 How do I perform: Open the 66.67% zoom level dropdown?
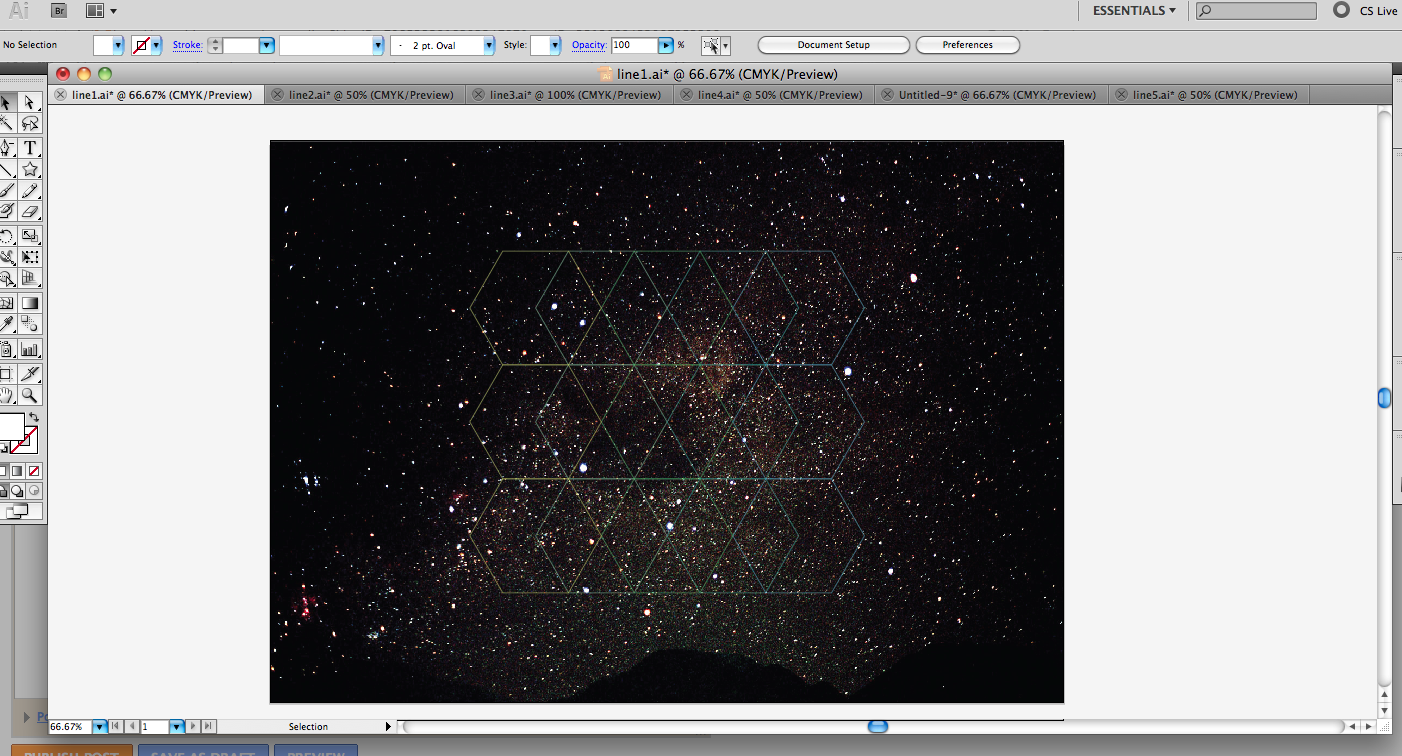(99, 727)
